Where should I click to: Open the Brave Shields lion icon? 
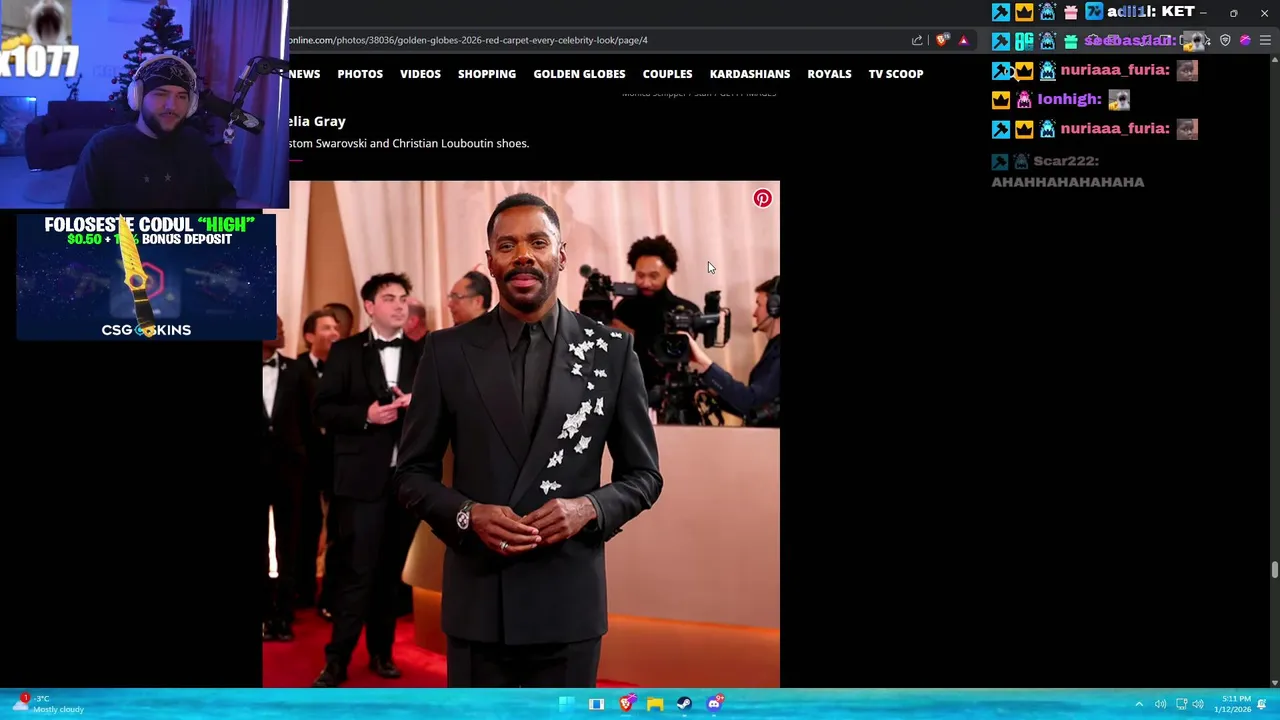click(x=942, y=40)
